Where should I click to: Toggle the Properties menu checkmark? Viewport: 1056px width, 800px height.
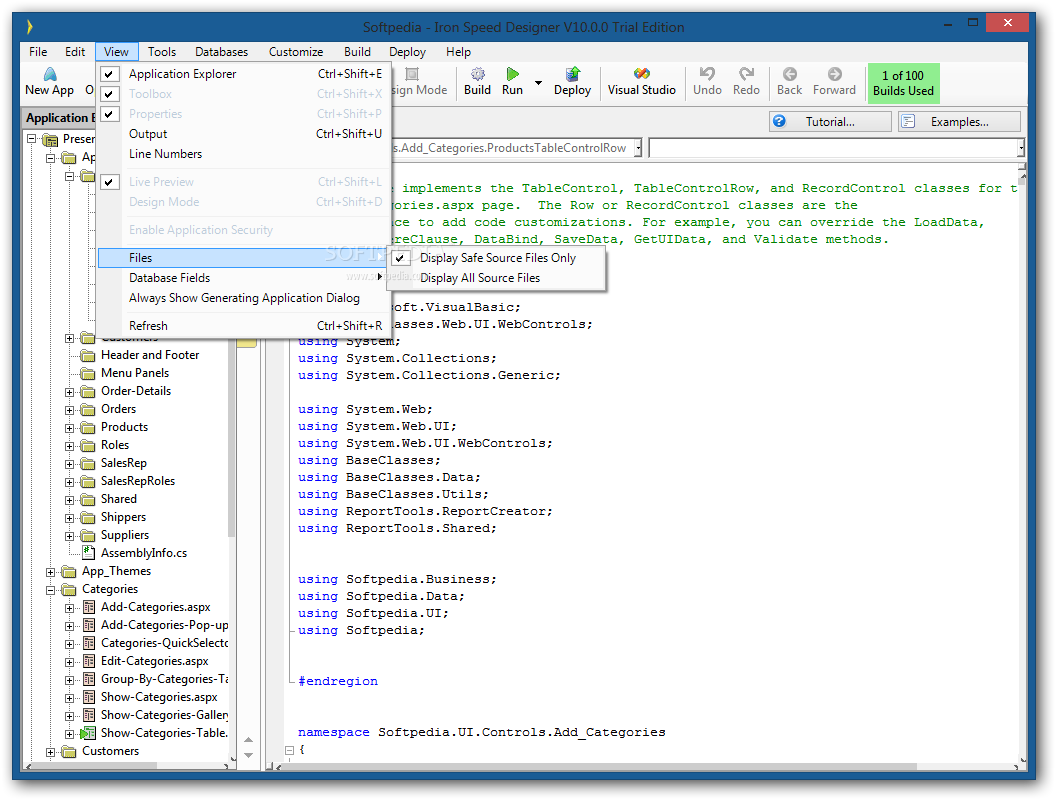coord(110,114)
